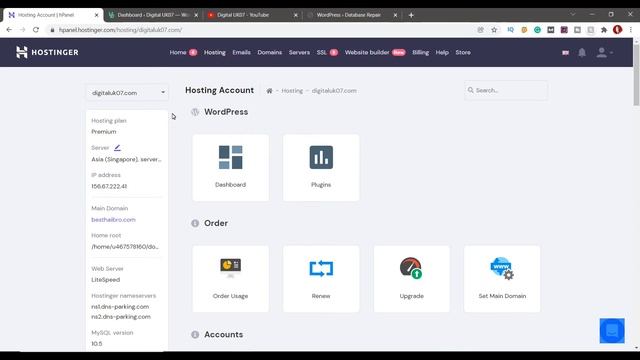Go back in browser history
This screenshot has height=360, width=640.
9,30
